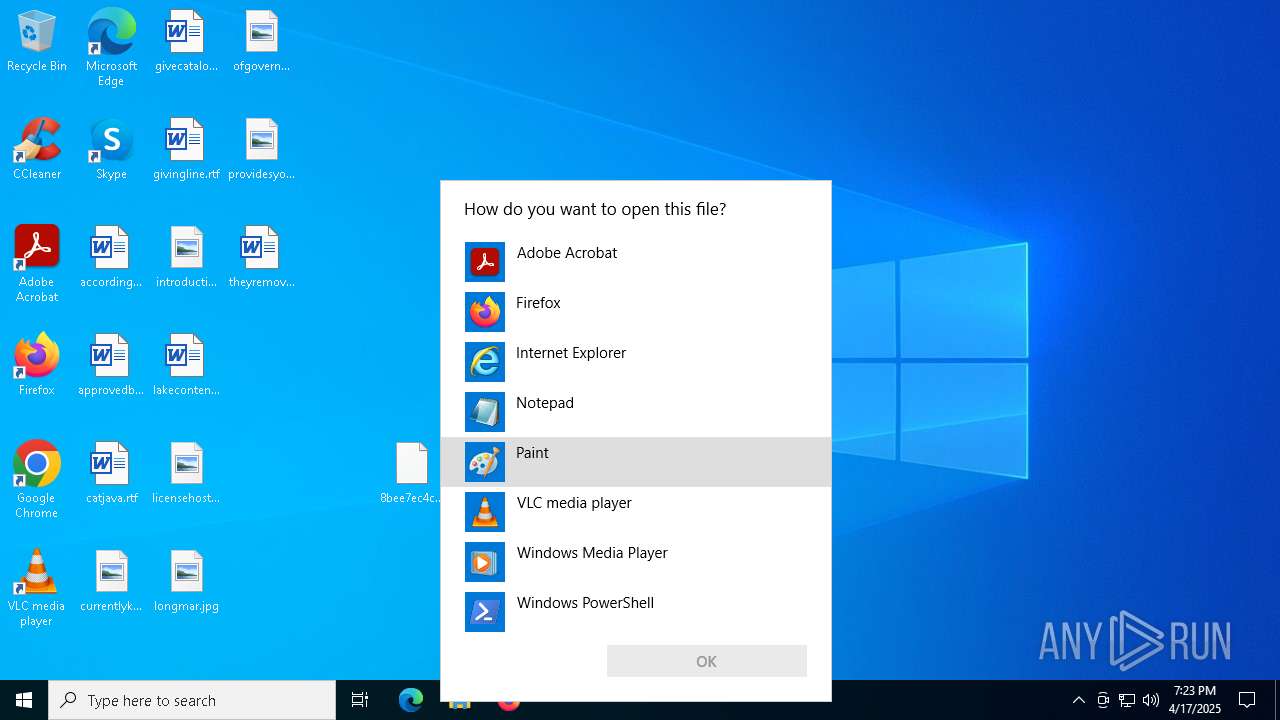The height and width of the screenshot is (720, 1280).
Task: Select the CCleaner desktop shortcut
Action: (37, 150)
